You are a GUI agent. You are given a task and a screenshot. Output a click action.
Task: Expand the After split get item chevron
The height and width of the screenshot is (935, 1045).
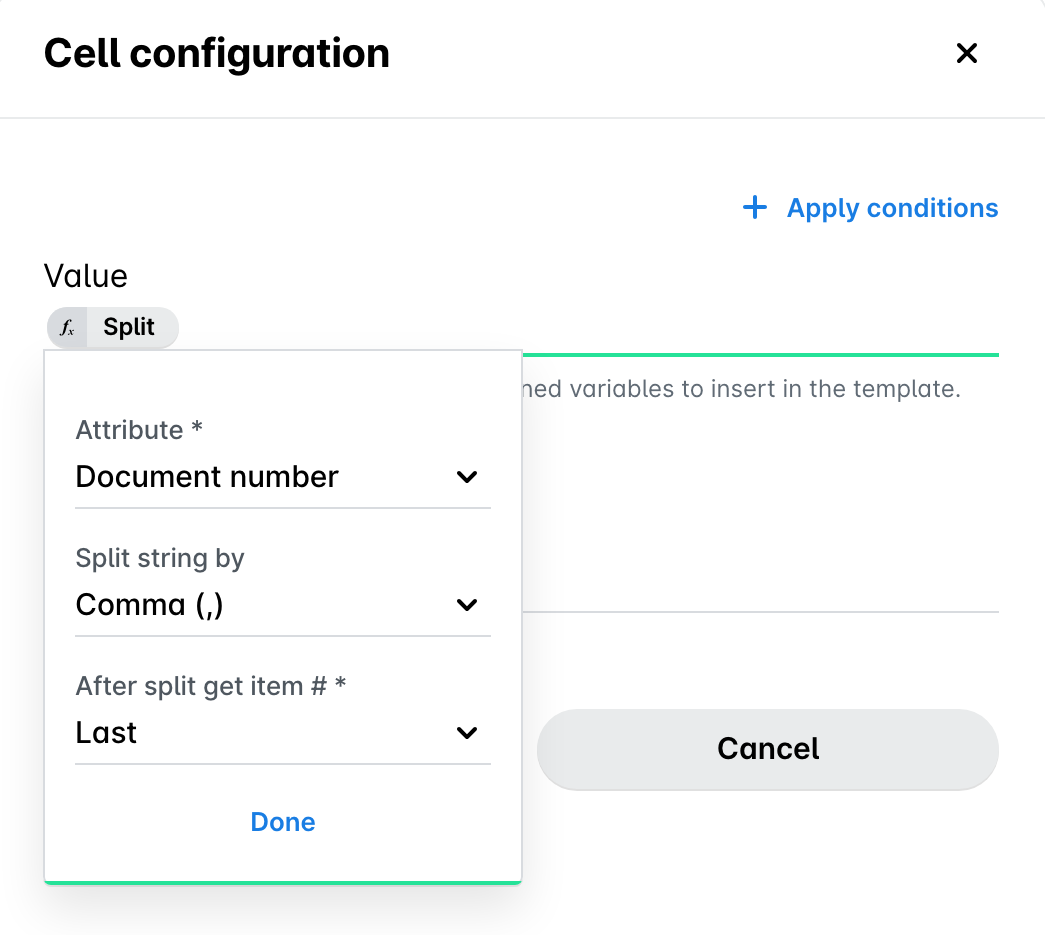467,732
